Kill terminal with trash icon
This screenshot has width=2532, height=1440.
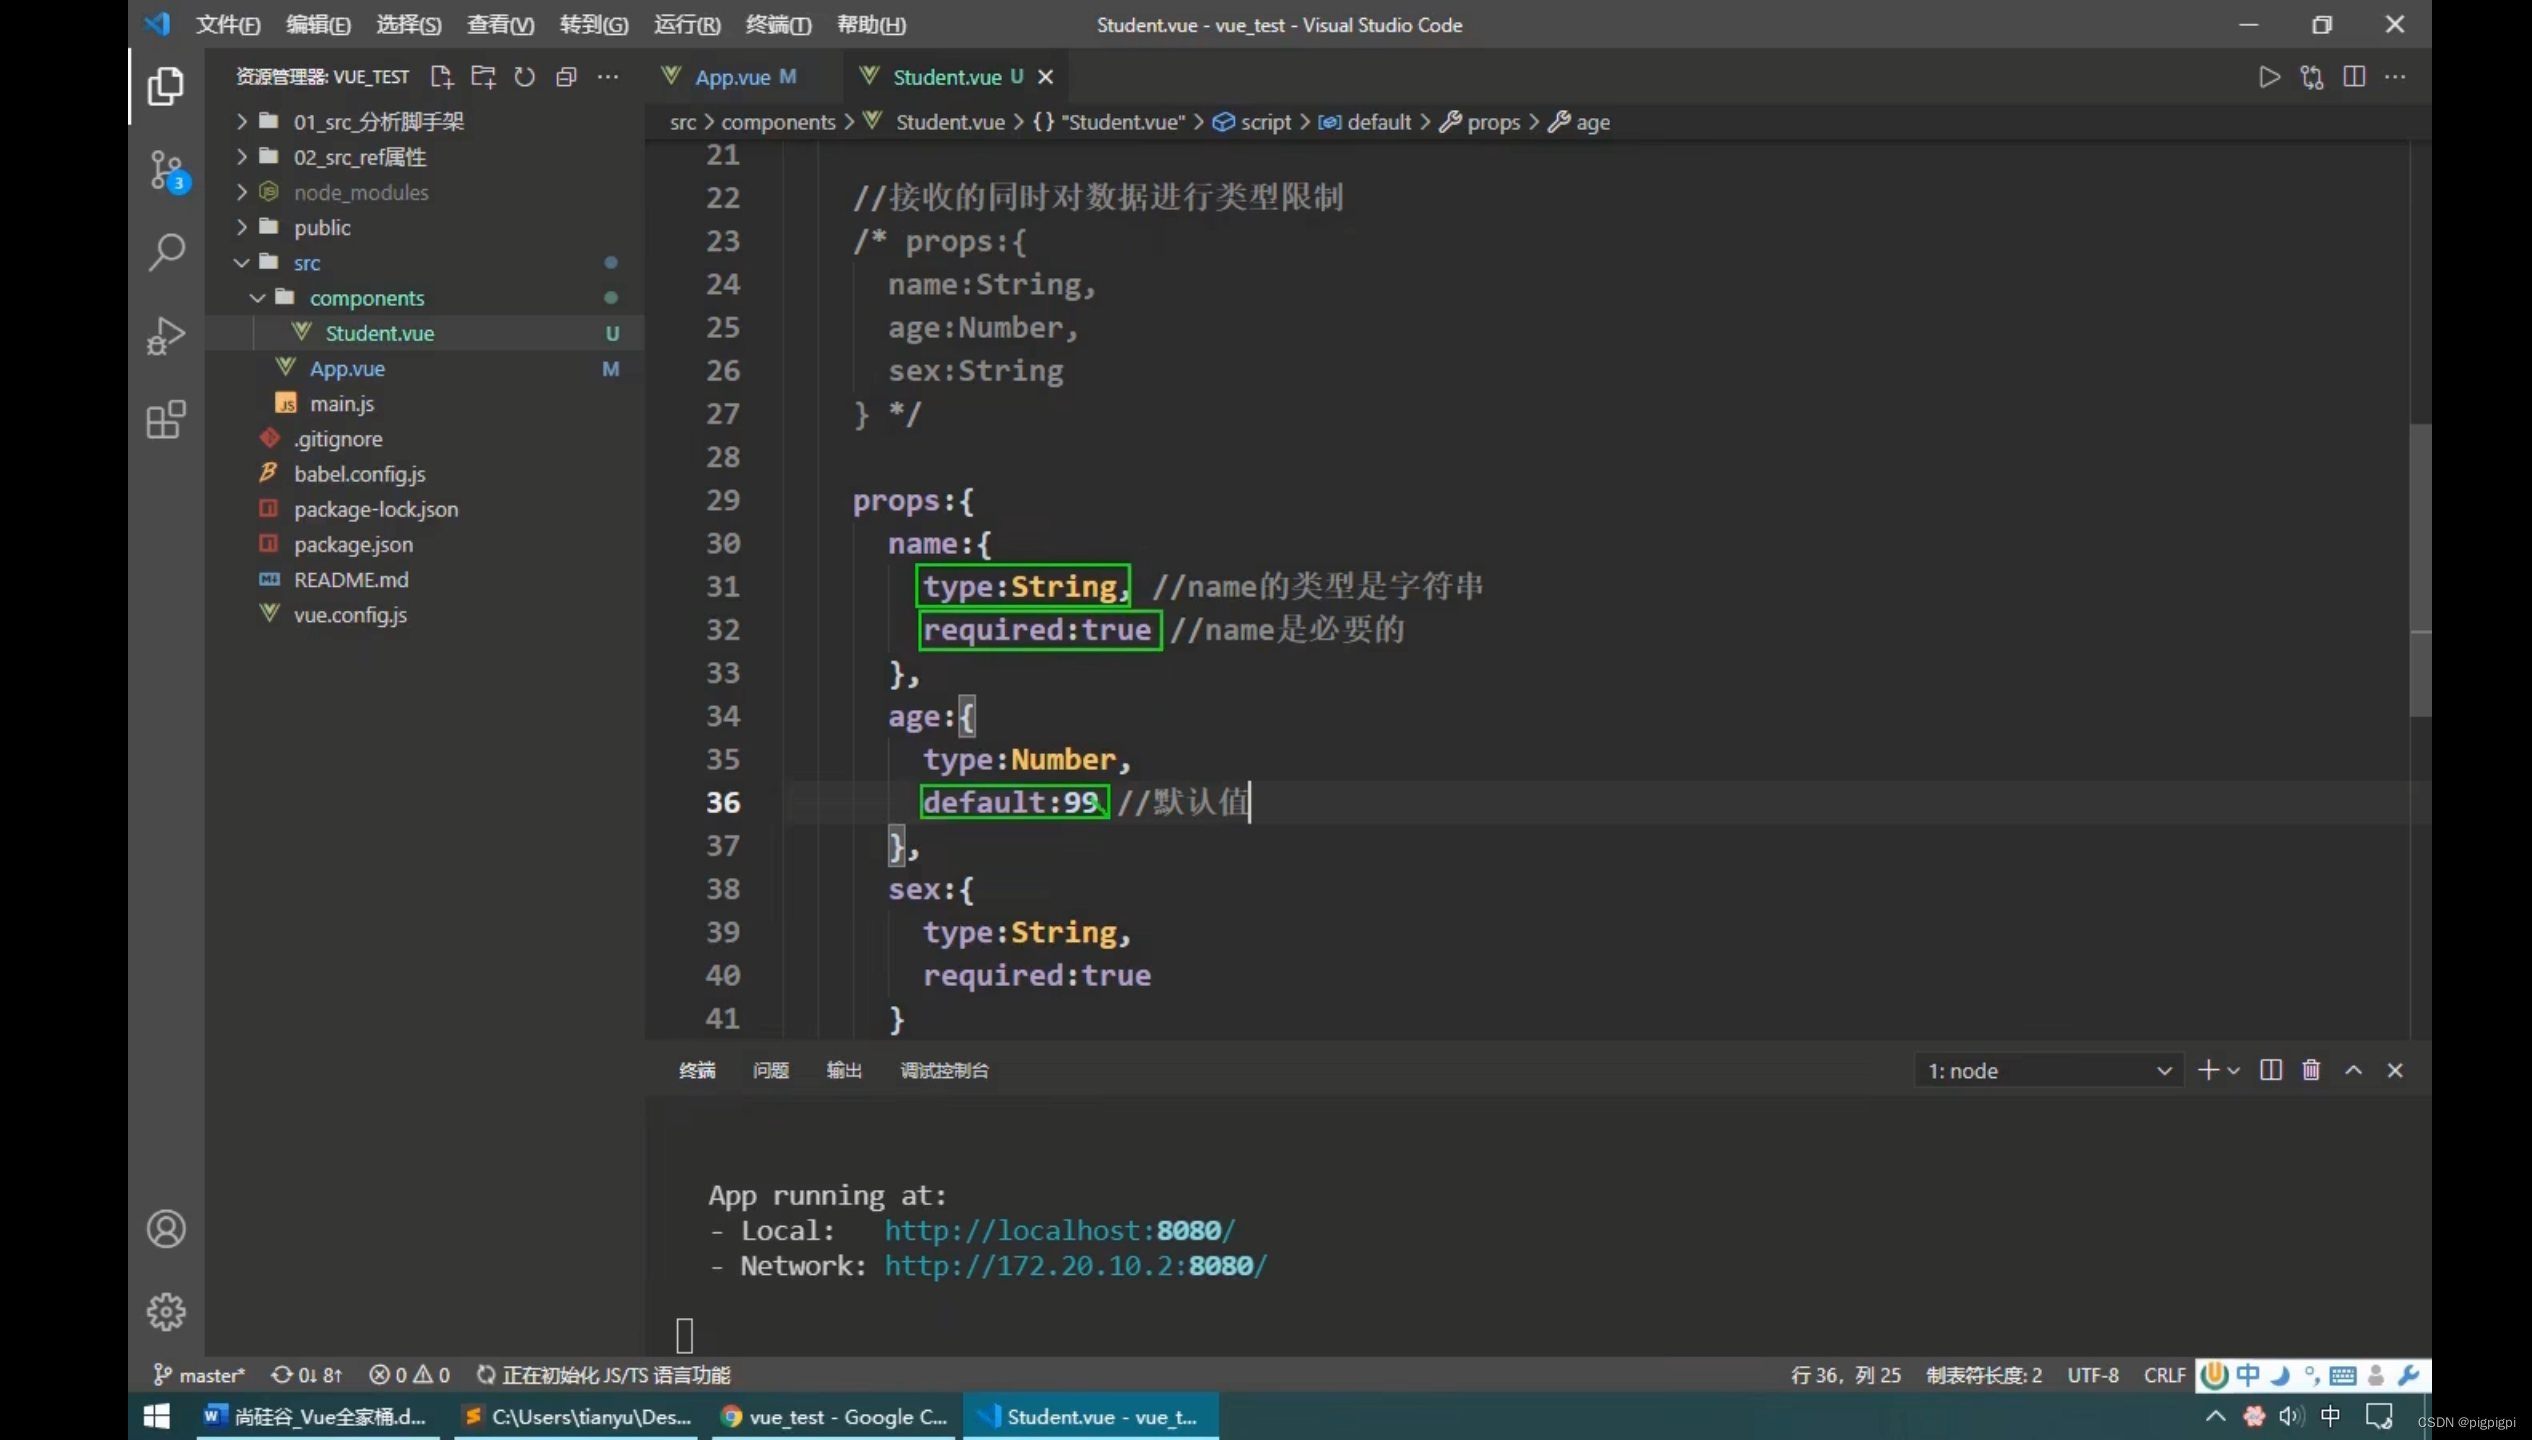point(2311,1070)
